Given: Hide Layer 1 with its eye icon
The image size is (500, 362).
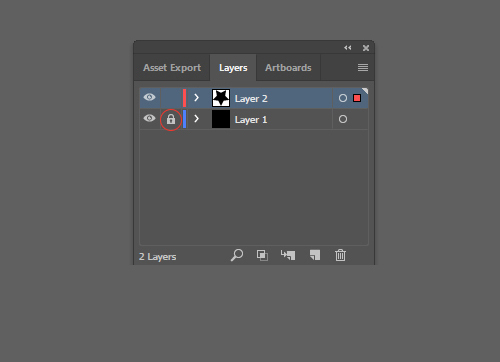Looking at the screenshot, I should click(x=149, y=118).
